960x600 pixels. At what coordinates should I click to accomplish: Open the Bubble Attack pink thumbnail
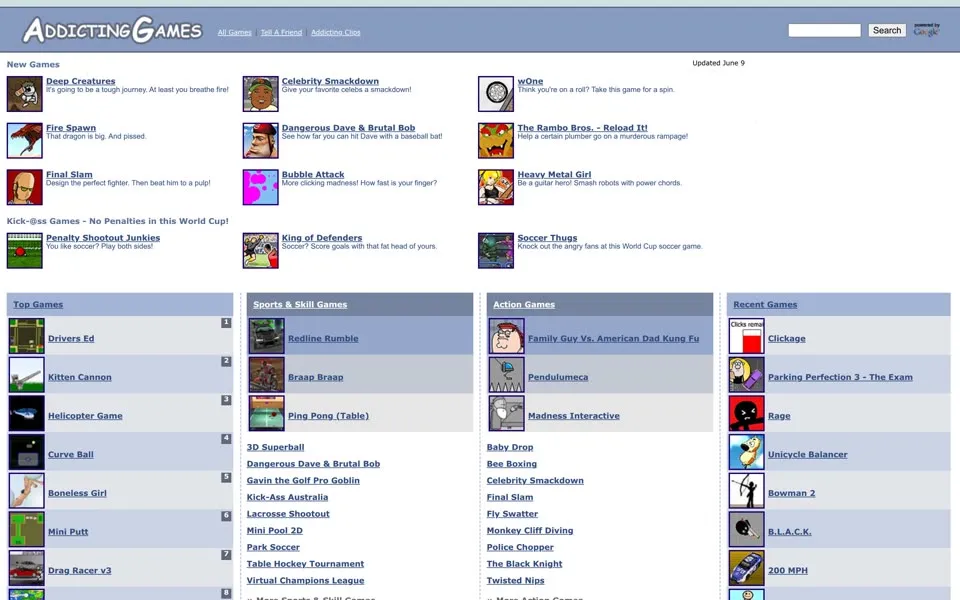[260, 187]
